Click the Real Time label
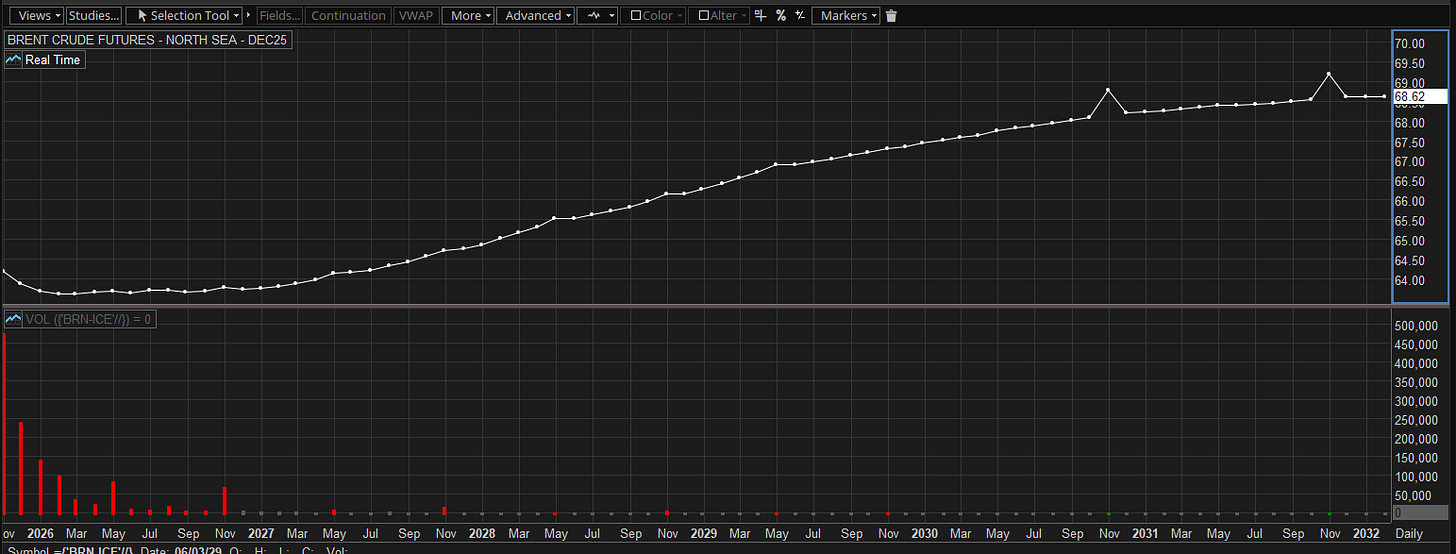Image resolution: width=1456 pixels, height=554 pixels. [x=53, y=60]
